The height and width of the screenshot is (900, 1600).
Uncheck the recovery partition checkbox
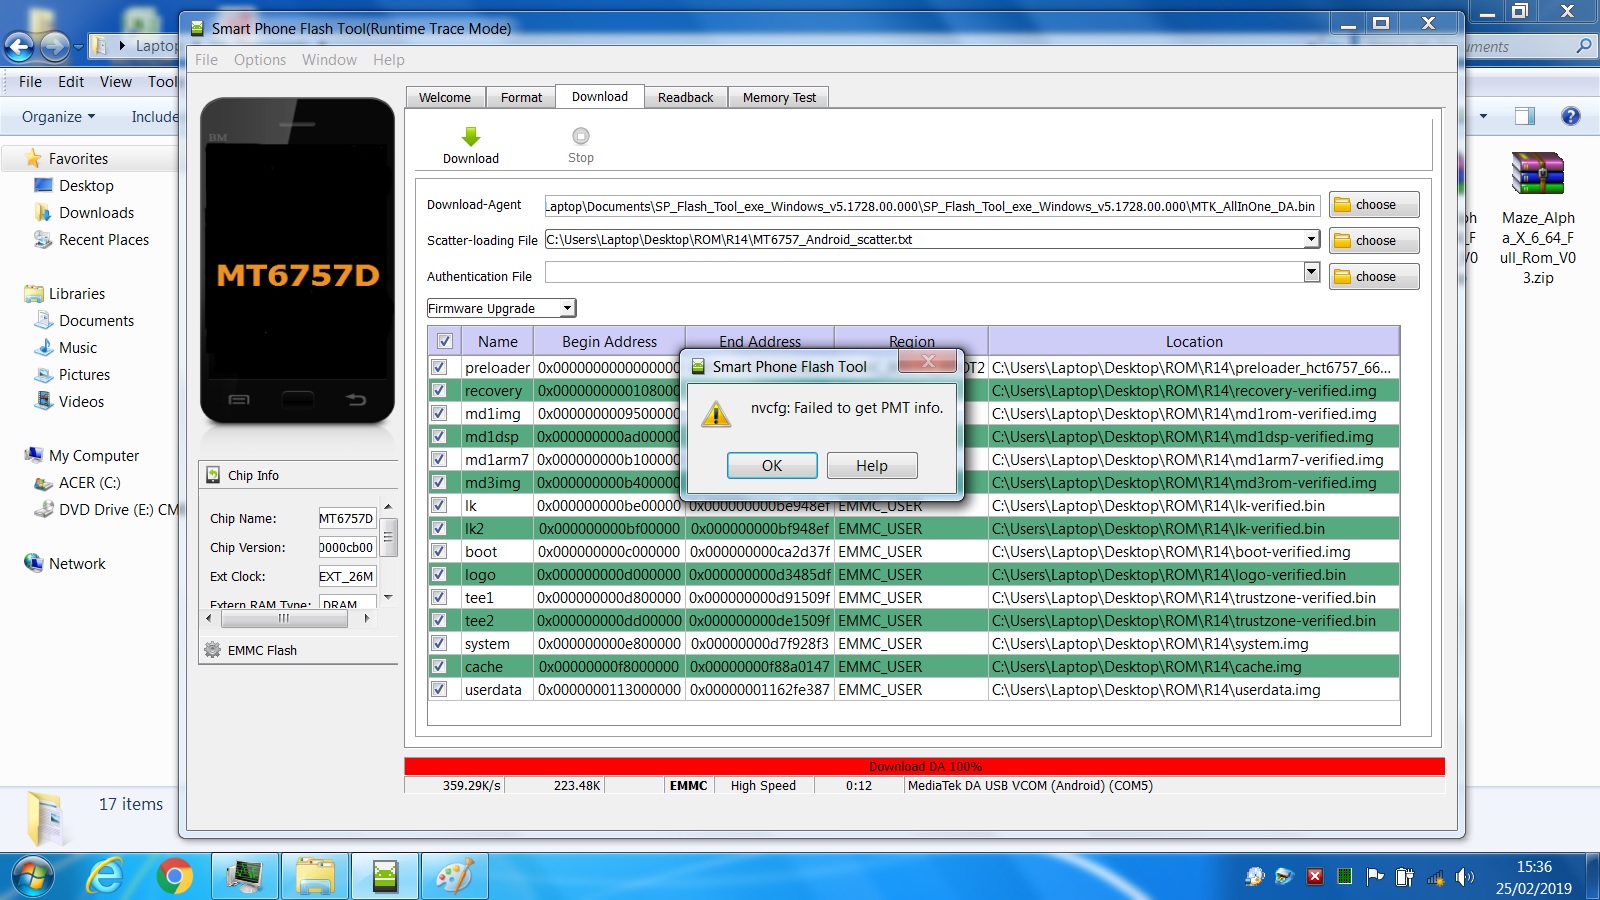[439, 390]
